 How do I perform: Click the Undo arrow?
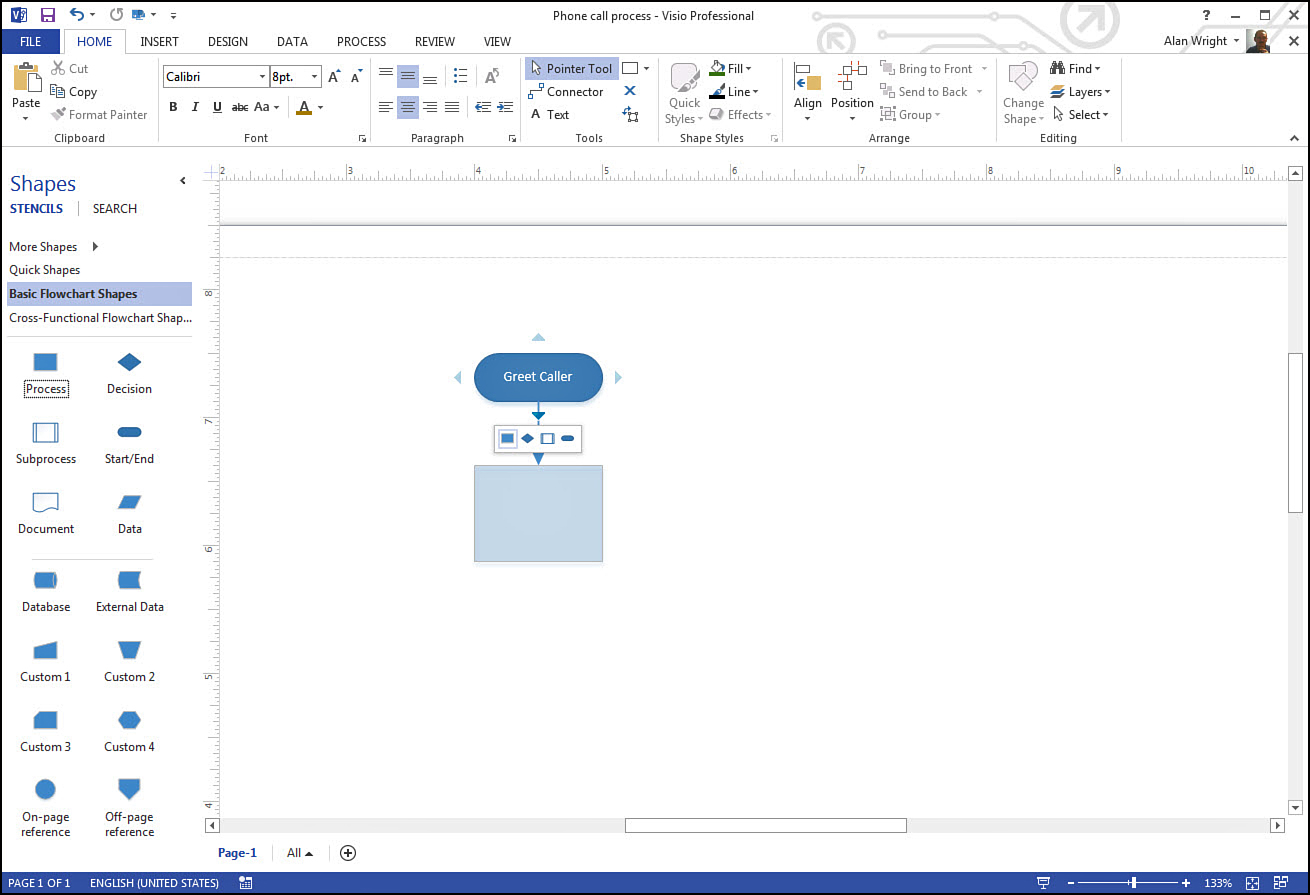point(77,15)
